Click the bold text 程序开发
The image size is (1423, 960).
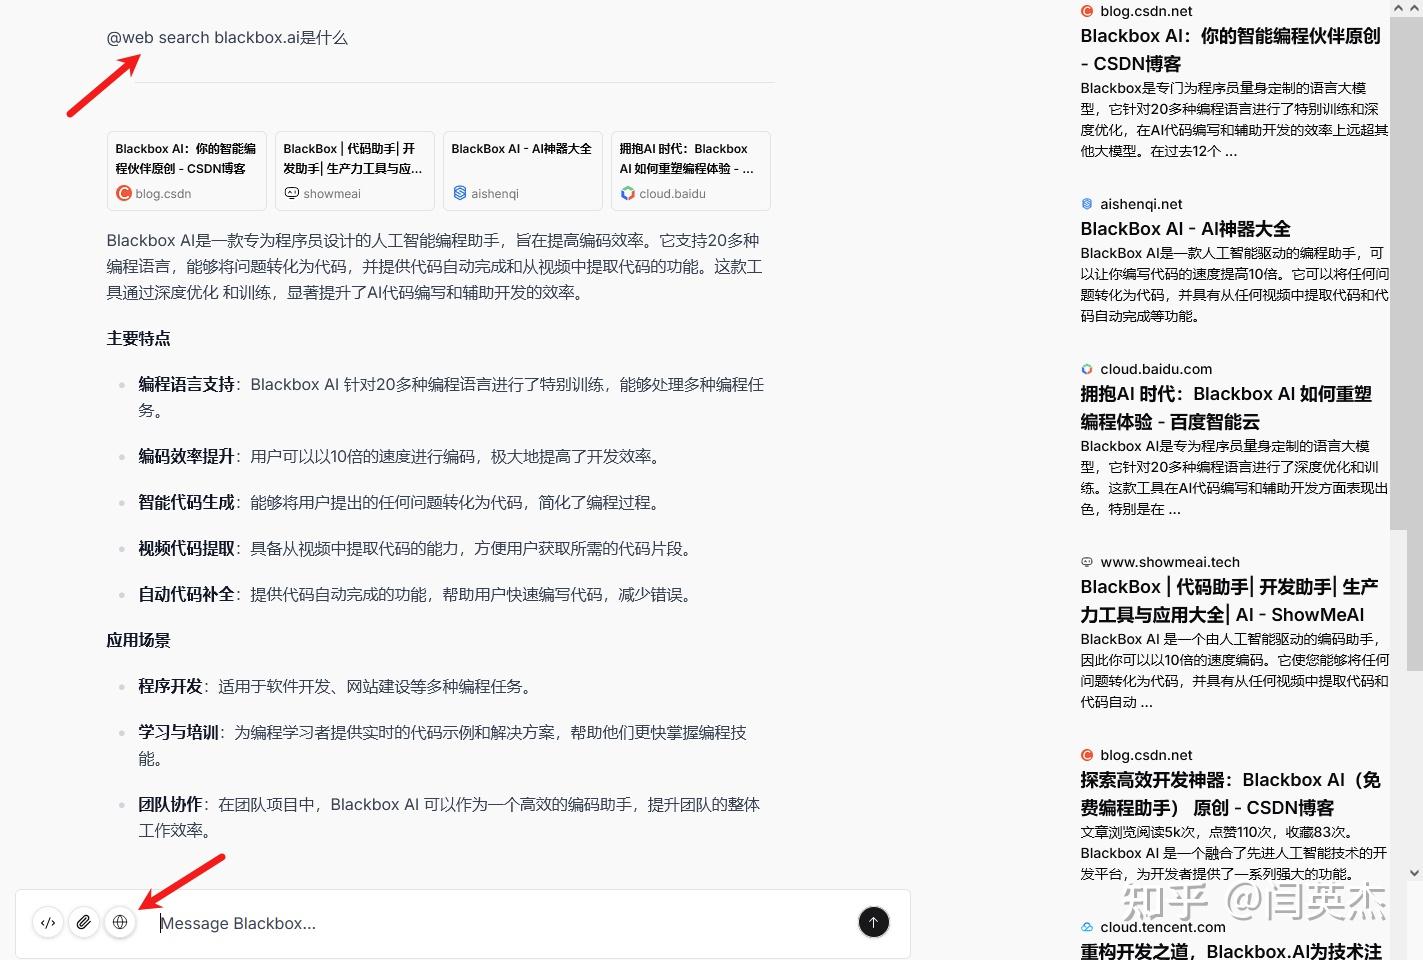pos(170,687)
